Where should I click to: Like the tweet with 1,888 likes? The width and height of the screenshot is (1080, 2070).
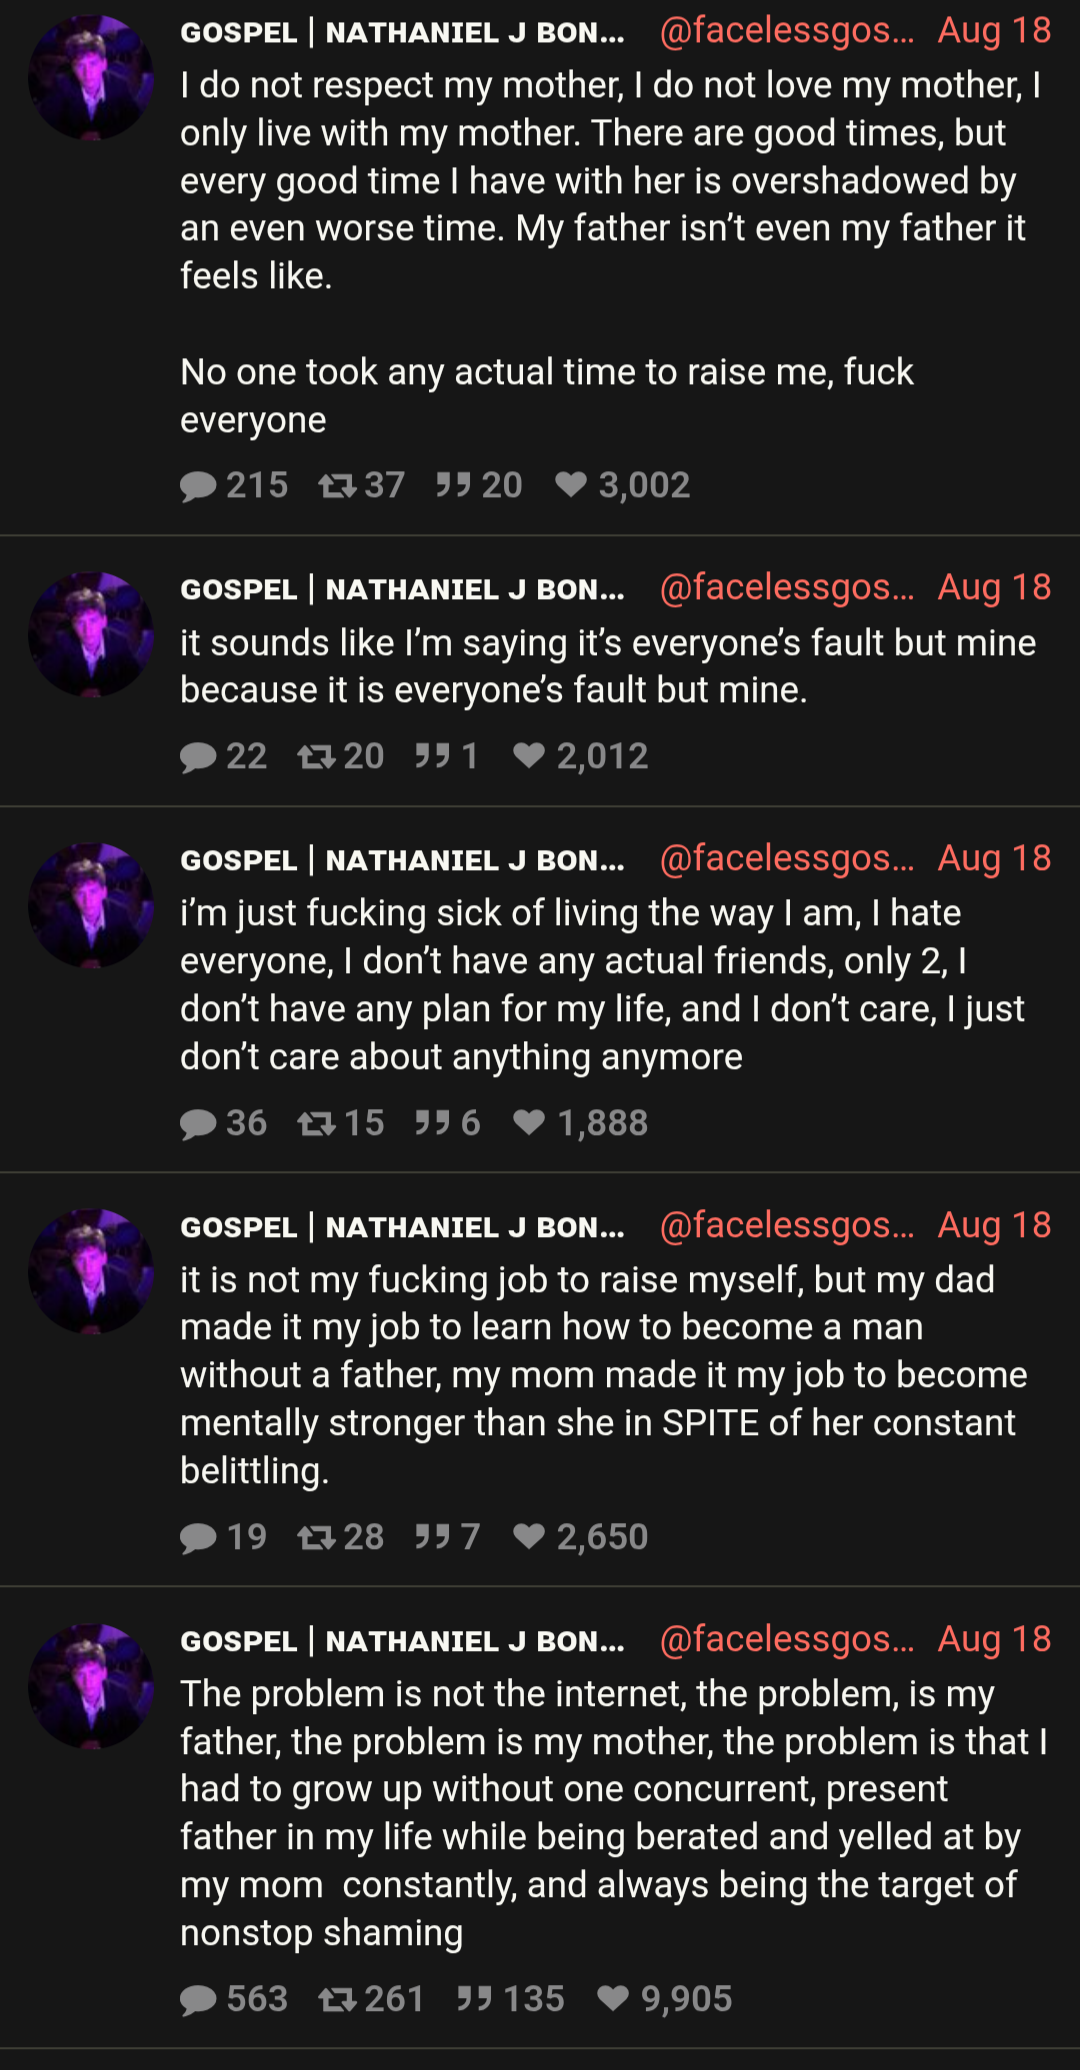click(529, 1123)
